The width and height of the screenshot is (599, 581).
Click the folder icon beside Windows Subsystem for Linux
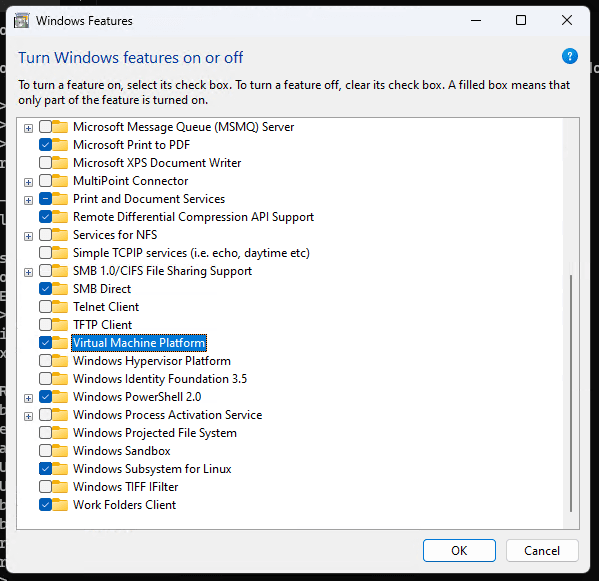click(x=60, y=469)
